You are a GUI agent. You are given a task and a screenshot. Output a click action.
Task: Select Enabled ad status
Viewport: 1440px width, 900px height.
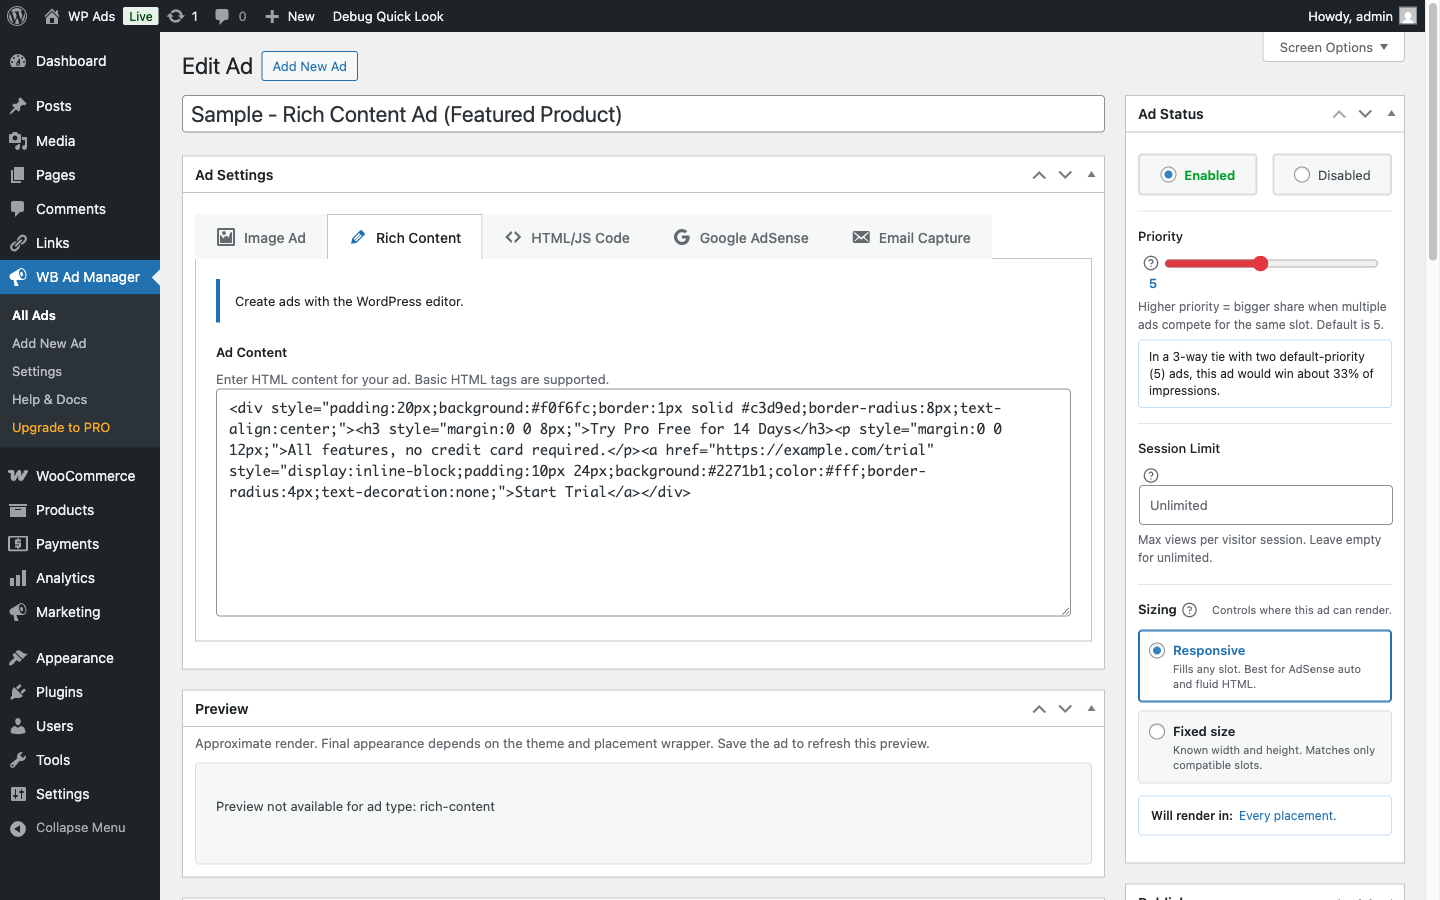point(1198,175)
